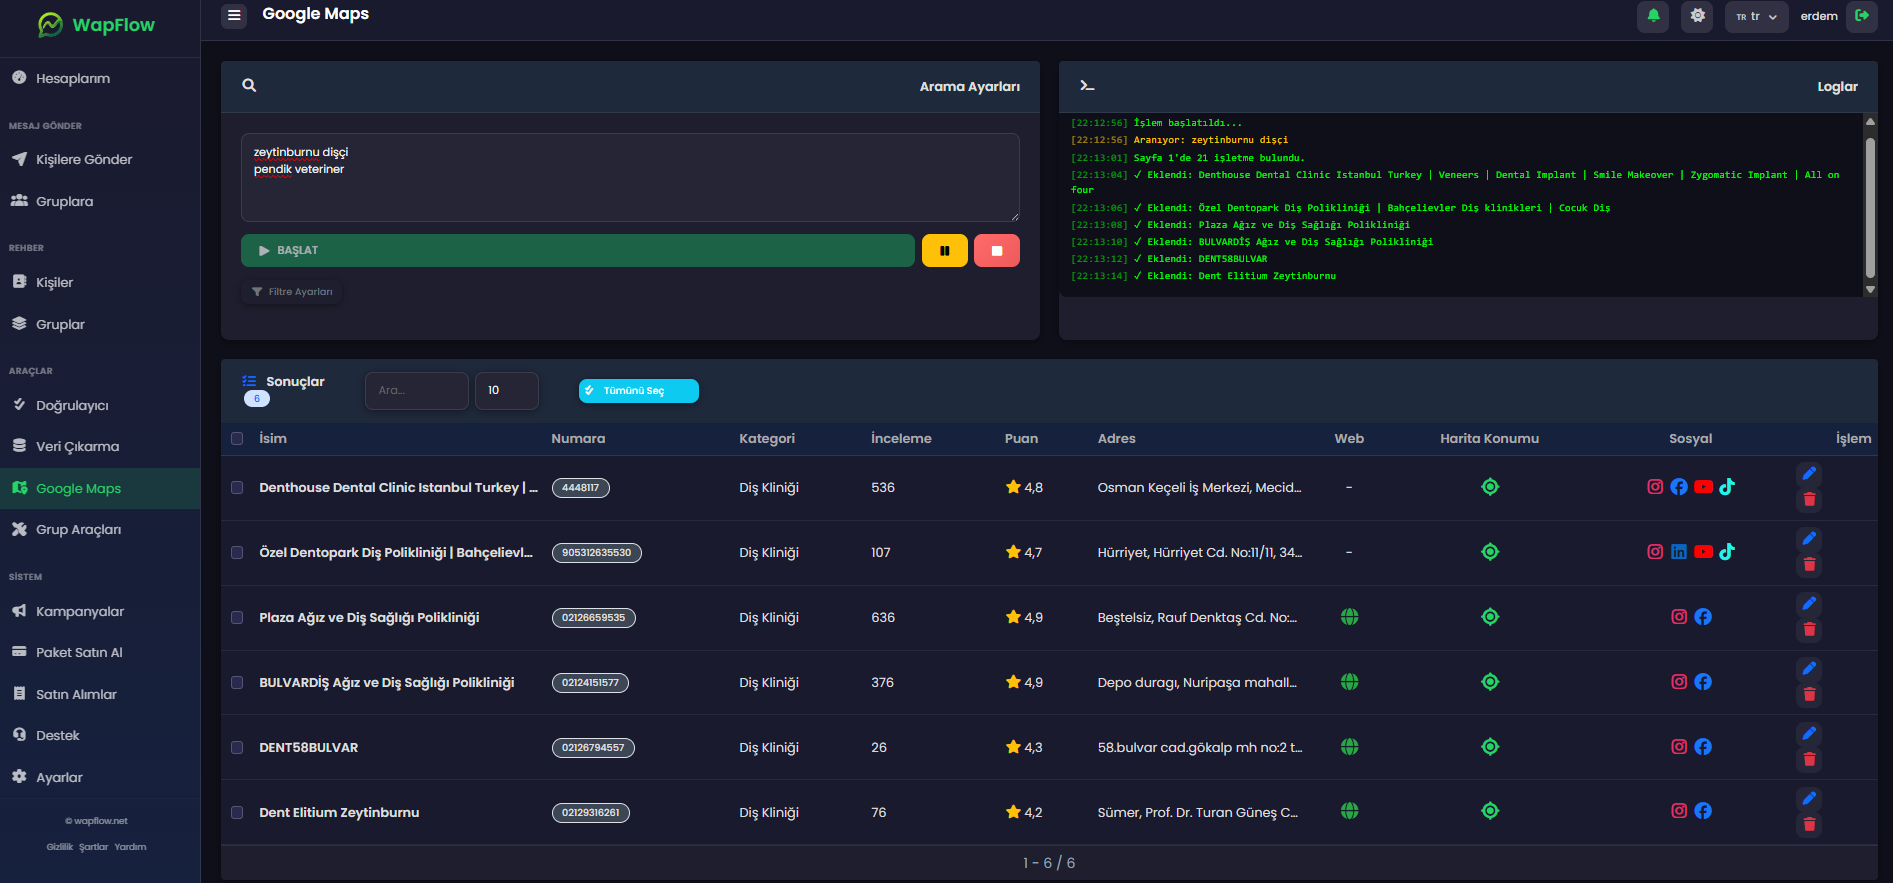Pause the search with the yellow button
Image resolution: width=1893 pixels, height=883 pixels.
pos(944,251)
